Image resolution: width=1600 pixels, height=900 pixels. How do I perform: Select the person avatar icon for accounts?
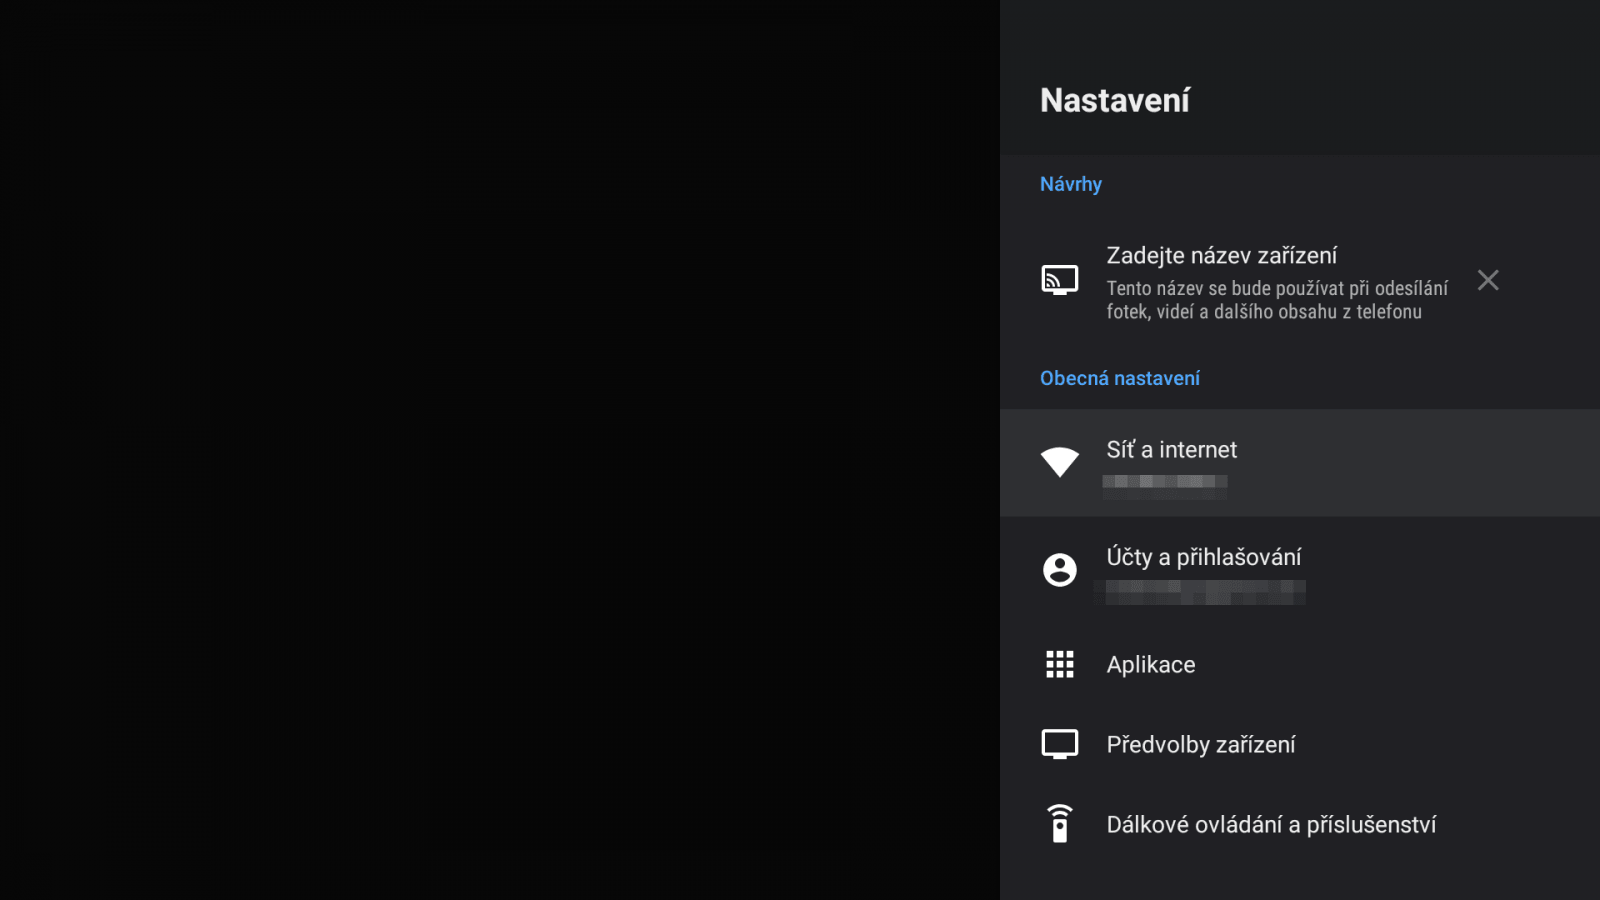coord(1060,570)
